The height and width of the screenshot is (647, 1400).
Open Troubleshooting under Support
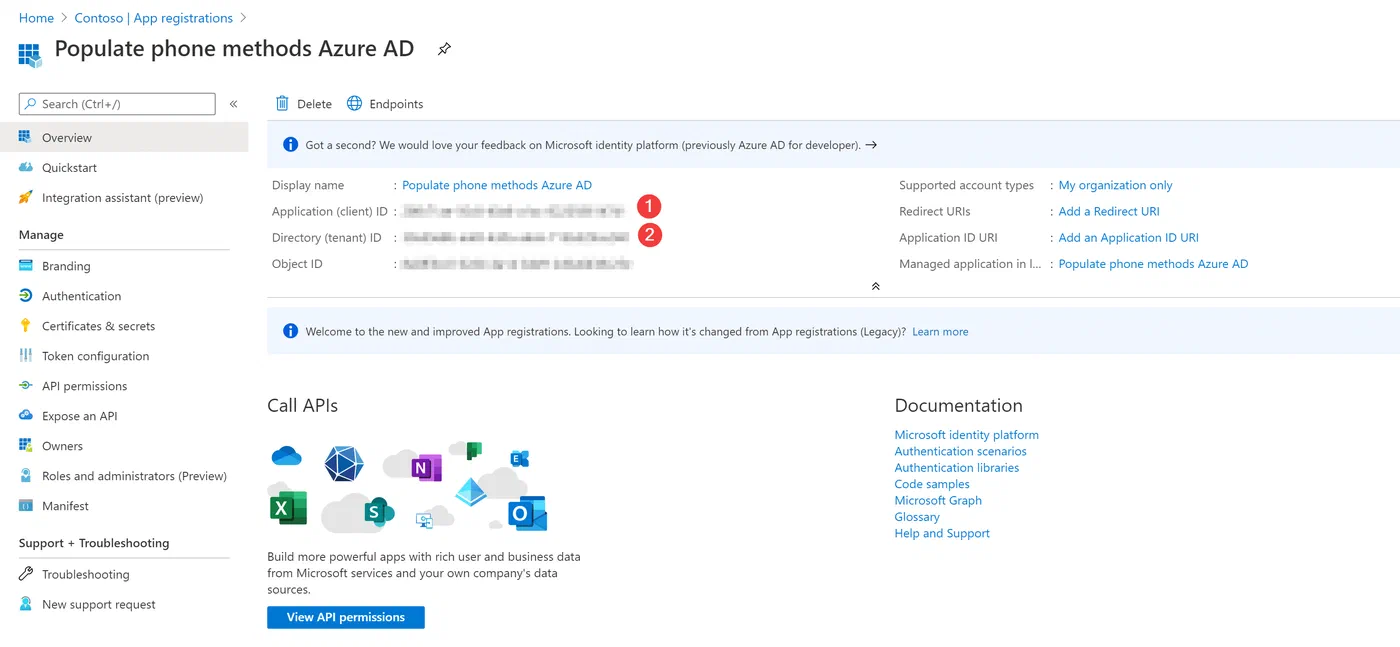point(124,574)
